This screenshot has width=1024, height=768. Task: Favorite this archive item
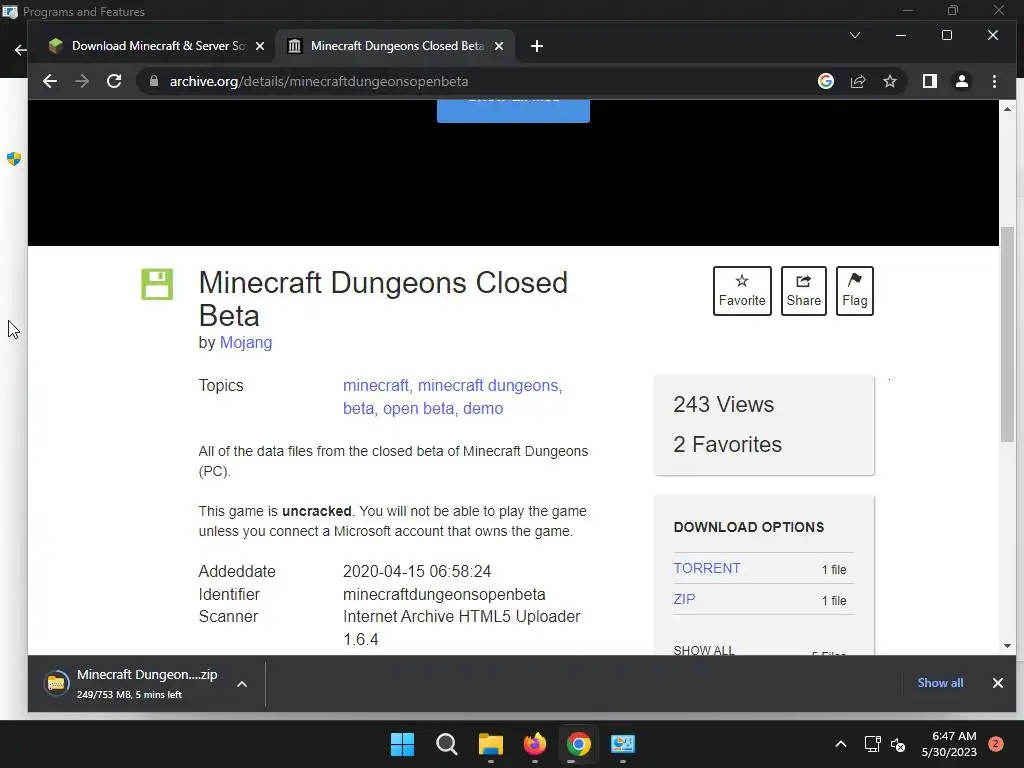pyautogui.click(x=742, y=291)
